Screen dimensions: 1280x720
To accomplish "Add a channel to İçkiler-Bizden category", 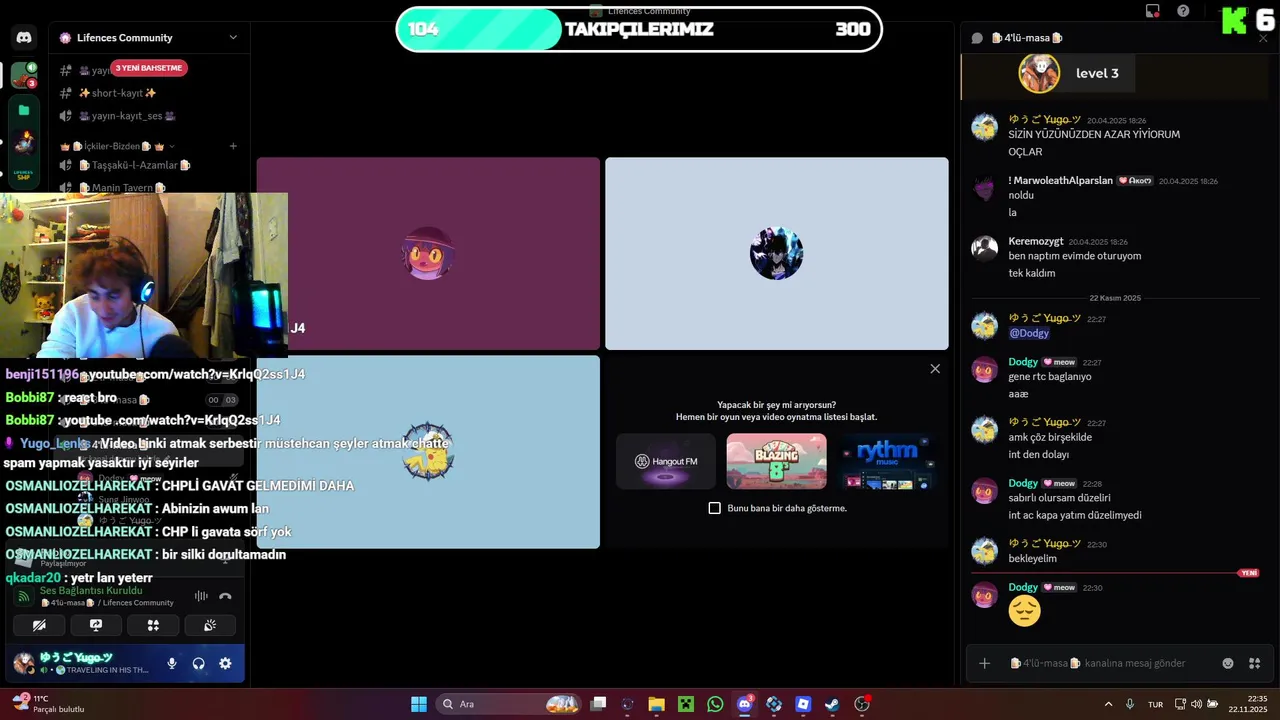I will [x=233, y=146].
